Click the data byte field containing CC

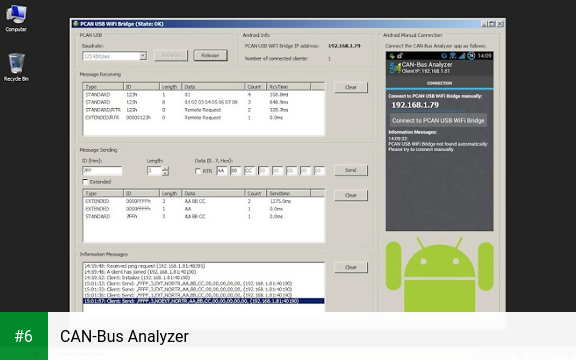[x=249, y=171]
